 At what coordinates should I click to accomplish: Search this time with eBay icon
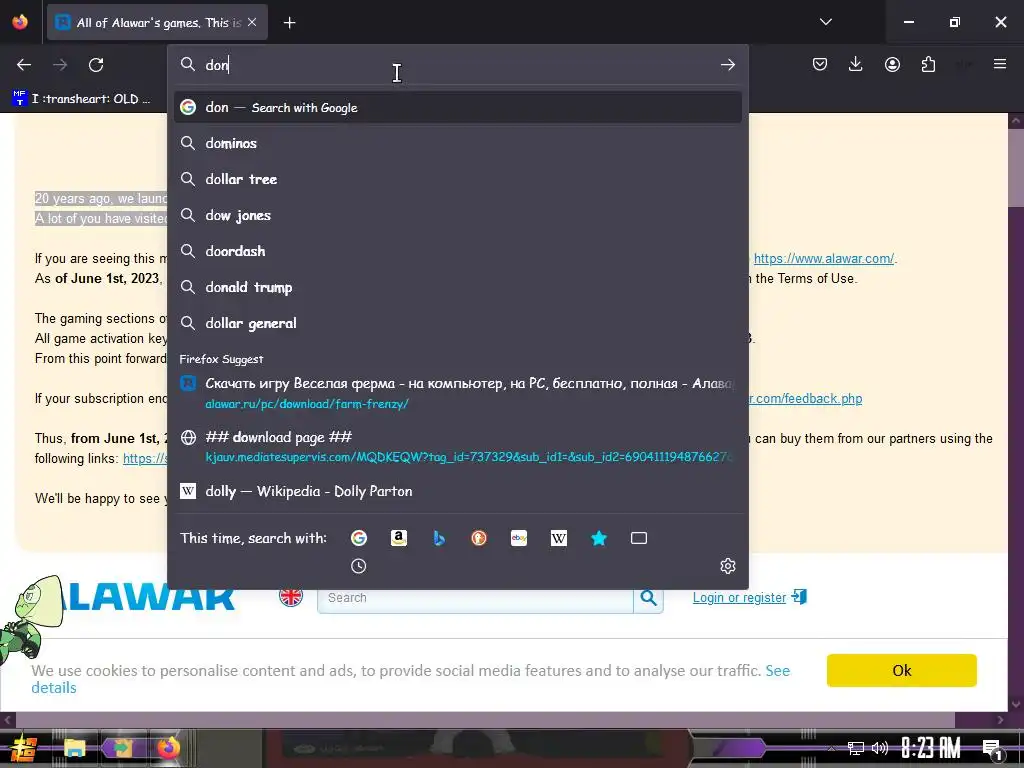(519, 537)
